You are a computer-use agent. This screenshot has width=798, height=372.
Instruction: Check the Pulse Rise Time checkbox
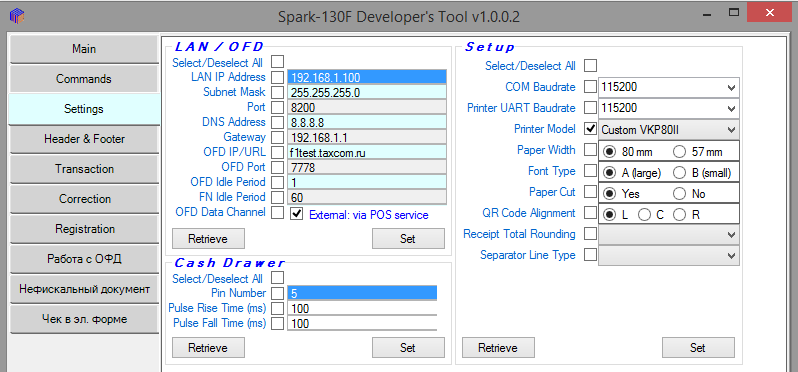[x=277, y=308]
